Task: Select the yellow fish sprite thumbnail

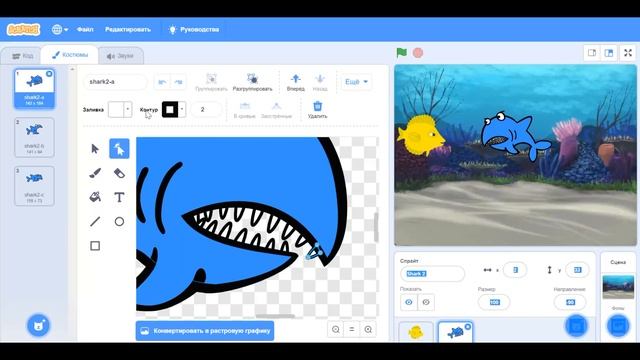Action: (416, 332)
